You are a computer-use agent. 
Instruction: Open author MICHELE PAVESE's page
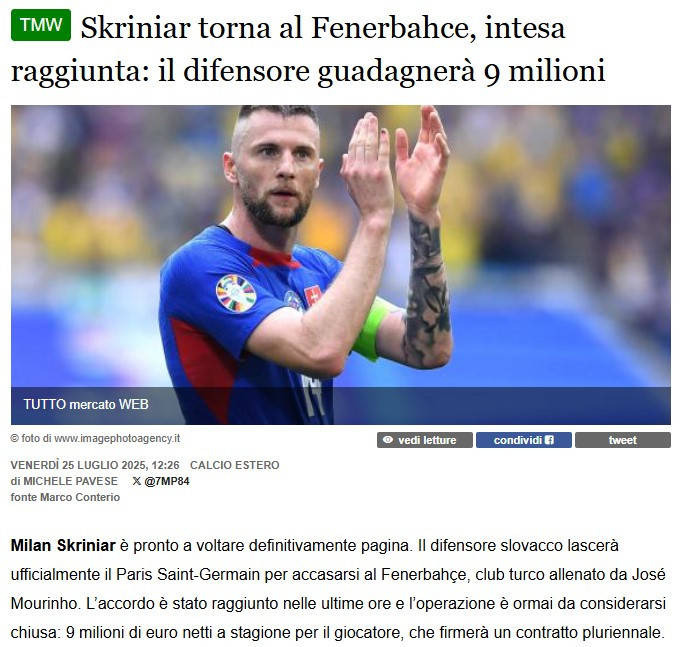pos(70,481)
